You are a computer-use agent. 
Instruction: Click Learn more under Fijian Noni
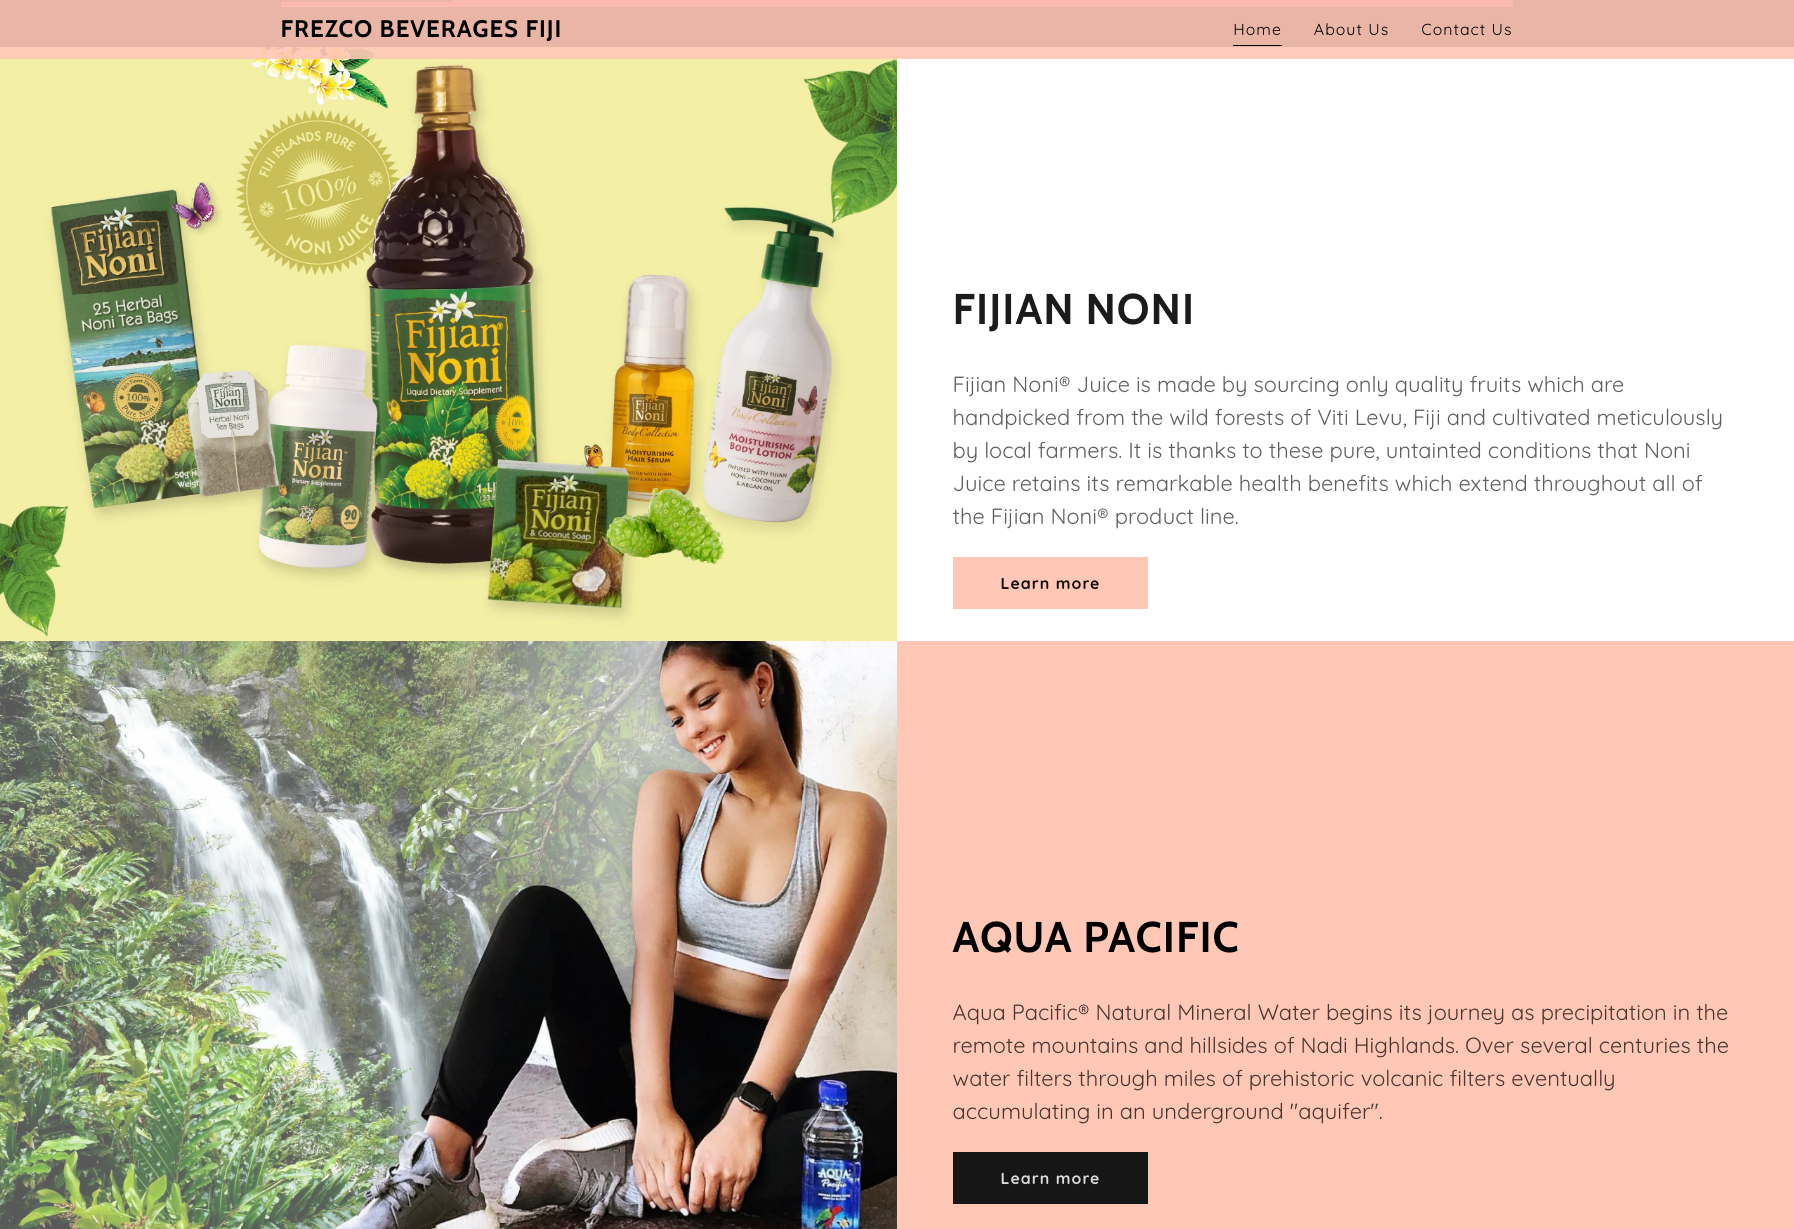coord(1050,583)
